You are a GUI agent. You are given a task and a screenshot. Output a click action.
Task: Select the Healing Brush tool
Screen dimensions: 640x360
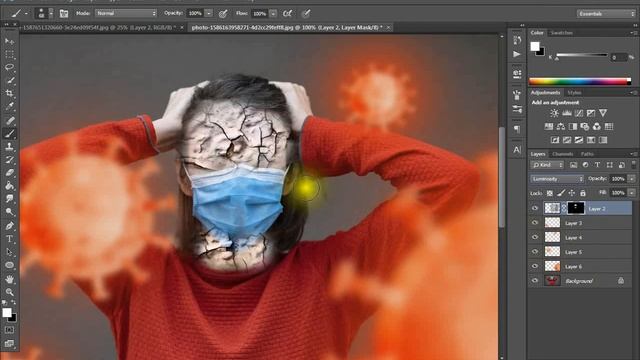[x=9, y=120]
